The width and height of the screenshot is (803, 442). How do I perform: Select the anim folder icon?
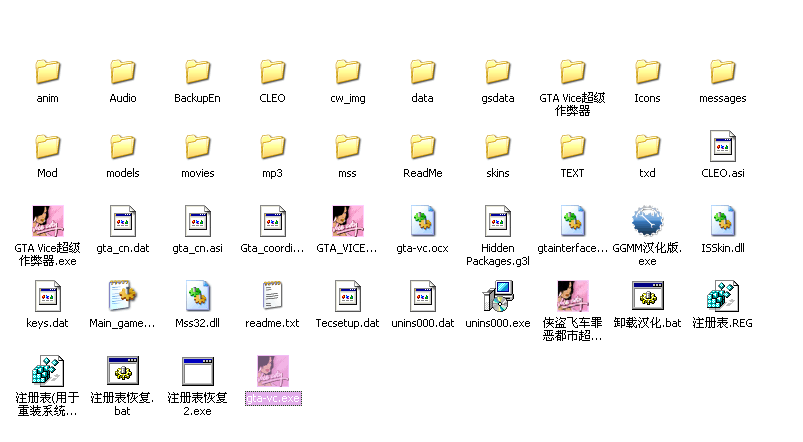(x=48, y=71)
